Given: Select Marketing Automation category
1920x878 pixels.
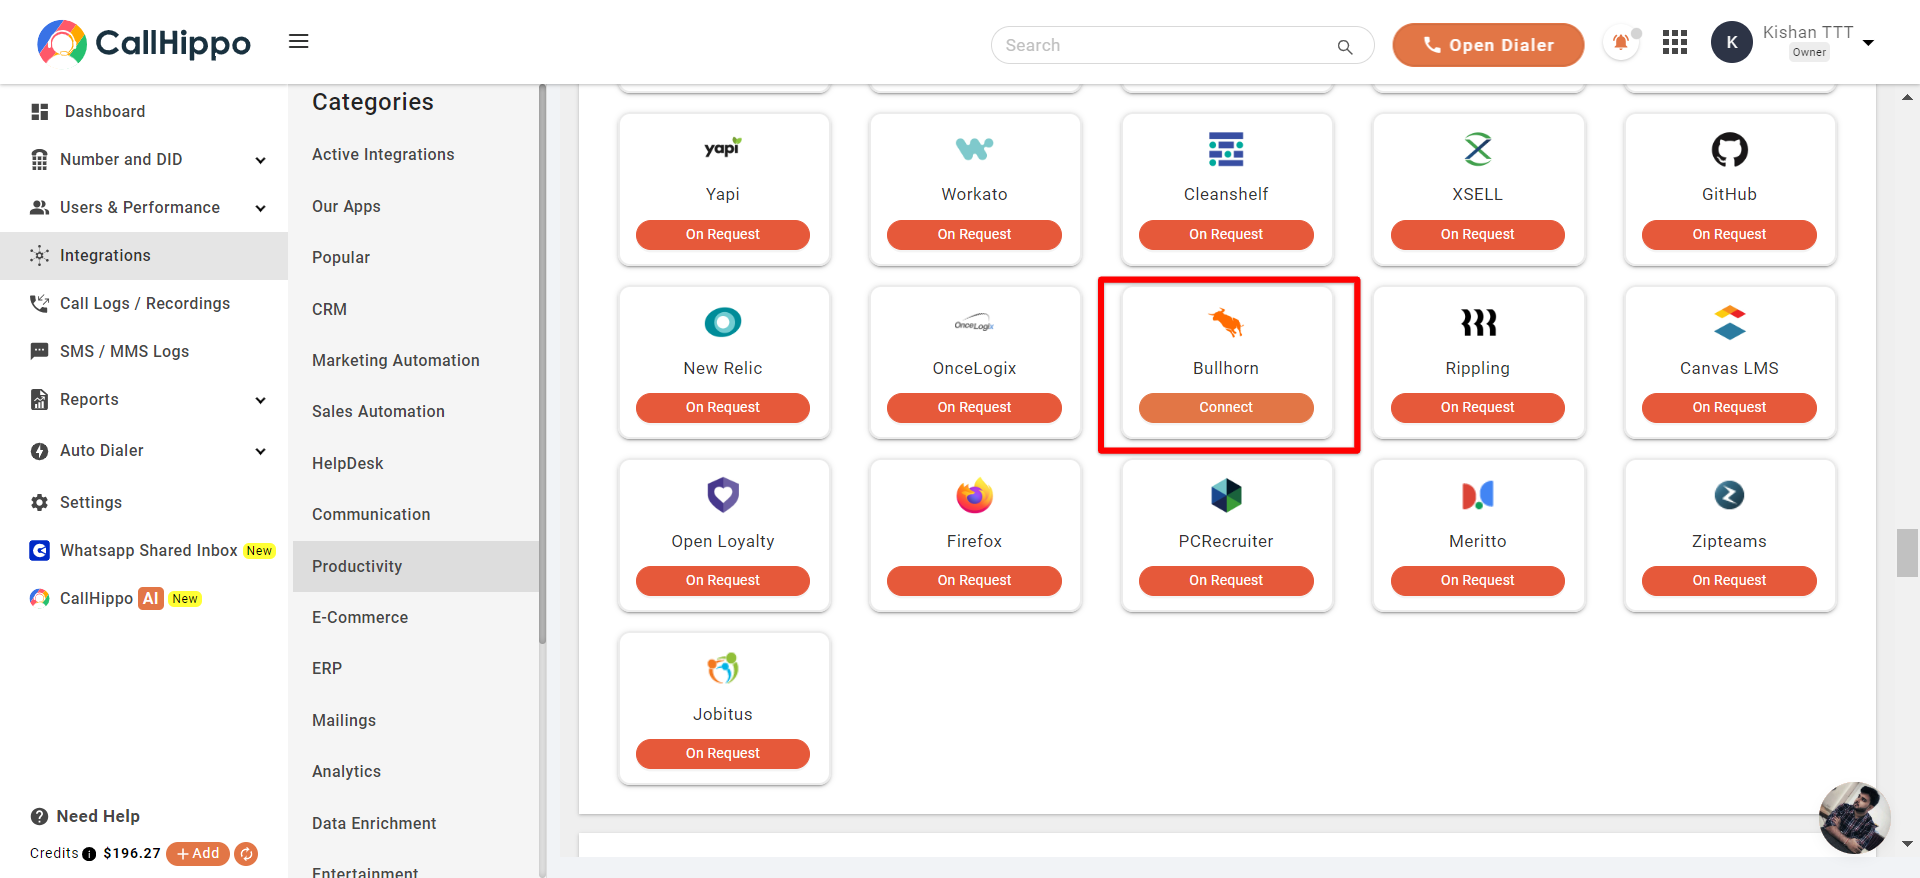Looking at the screenshot, I should (396, 361).
